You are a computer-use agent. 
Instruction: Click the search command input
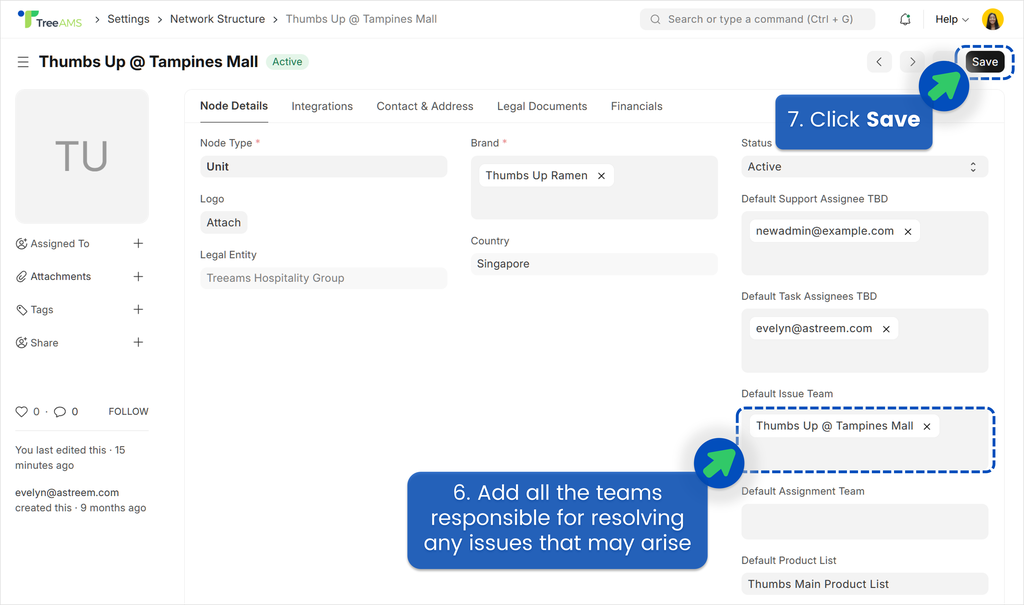[758, 20]
